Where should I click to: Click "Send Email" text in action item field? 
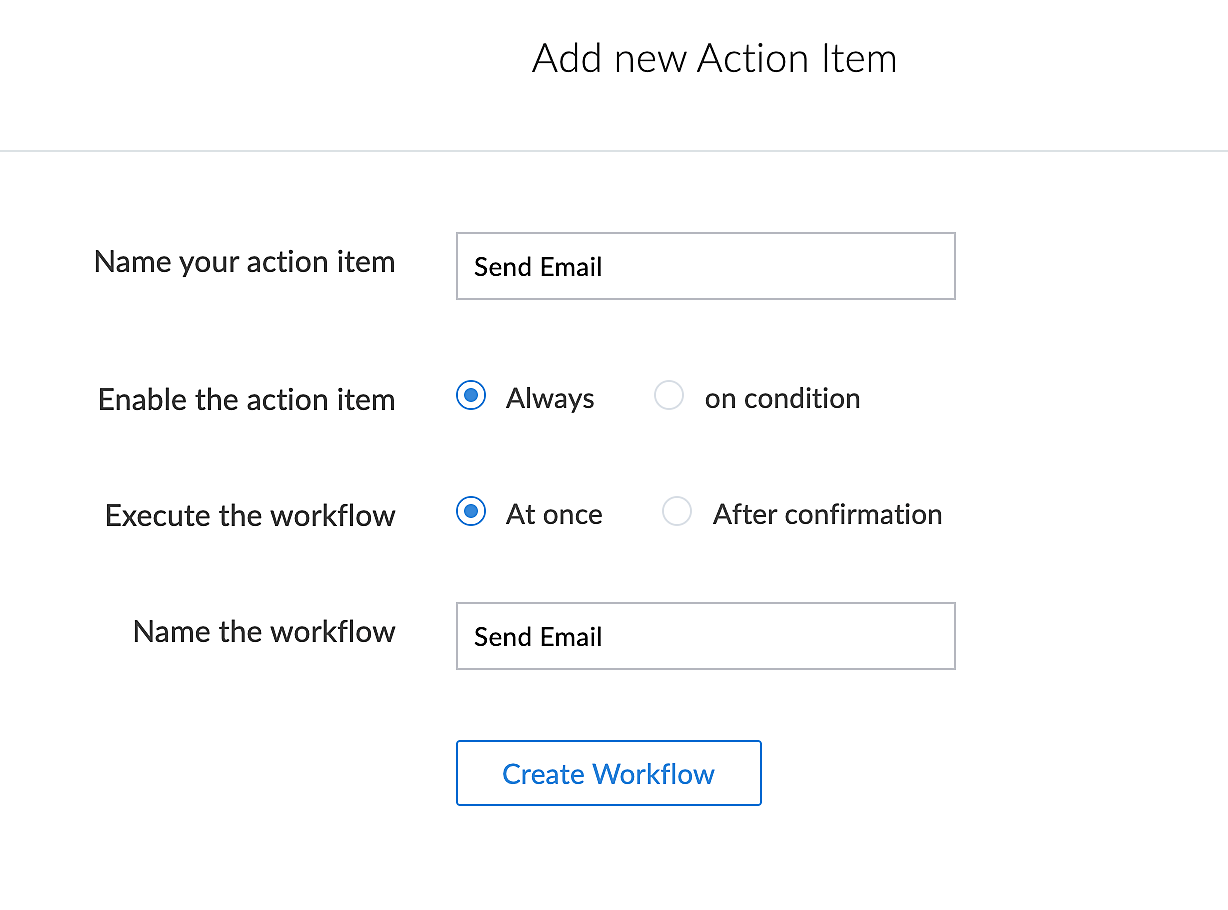[538, 267]
